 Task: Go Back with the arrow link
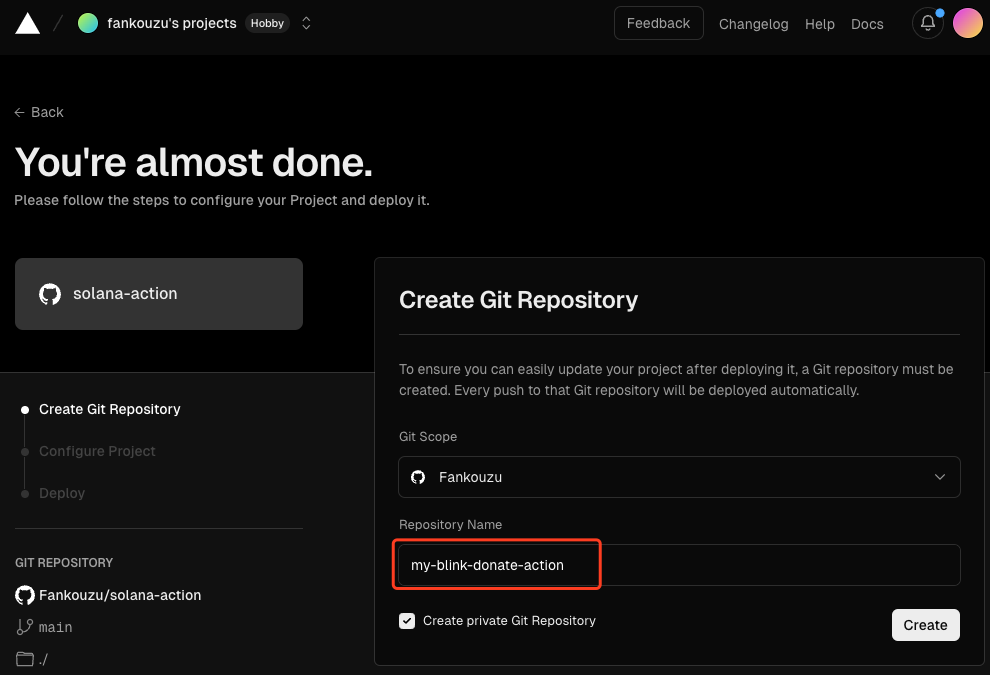tap(39, 112)
